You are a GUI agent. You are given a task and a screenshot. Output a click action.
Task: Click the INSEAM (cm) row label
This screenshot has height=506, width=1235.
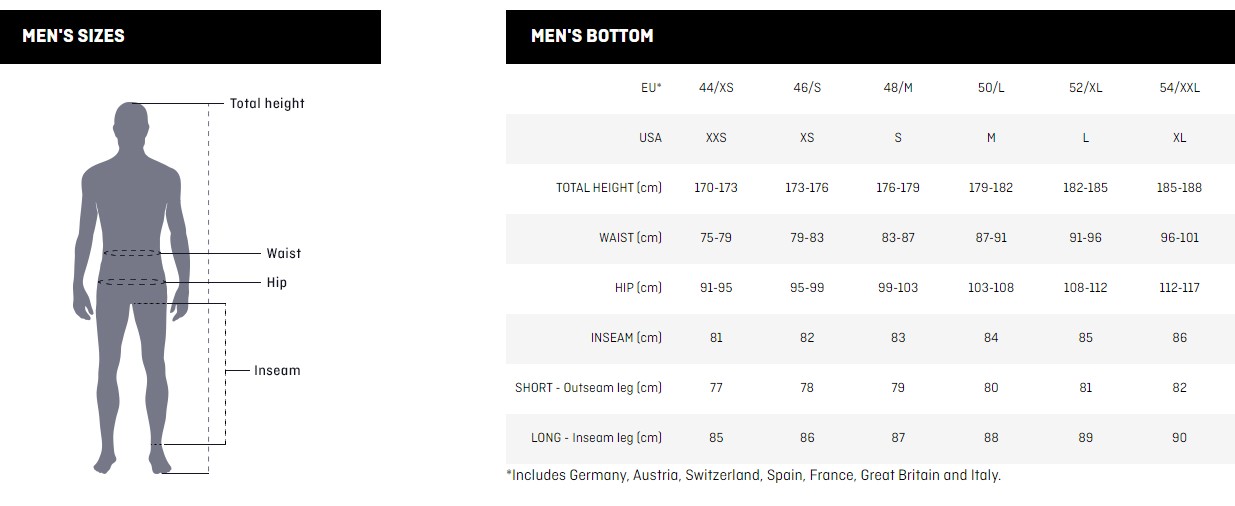point(626,338)
